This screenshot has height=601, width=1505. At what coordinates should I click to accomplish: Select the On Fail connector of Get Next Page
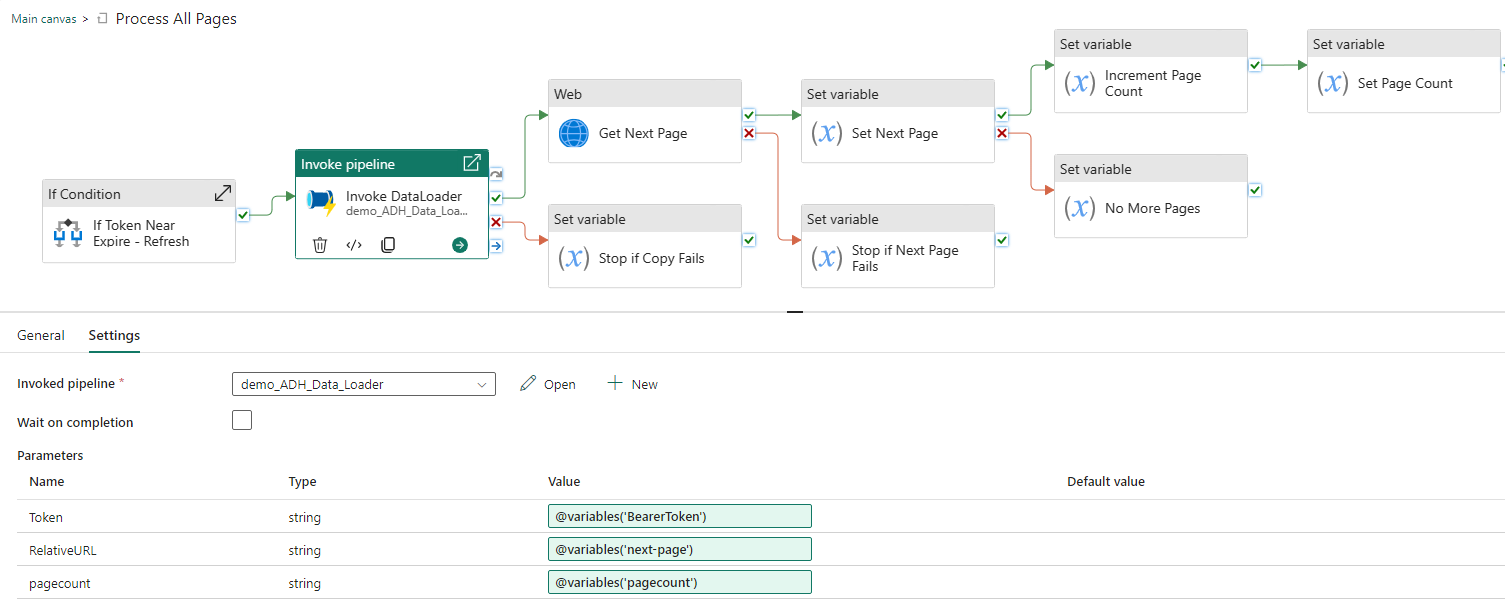tap(749, 133)
